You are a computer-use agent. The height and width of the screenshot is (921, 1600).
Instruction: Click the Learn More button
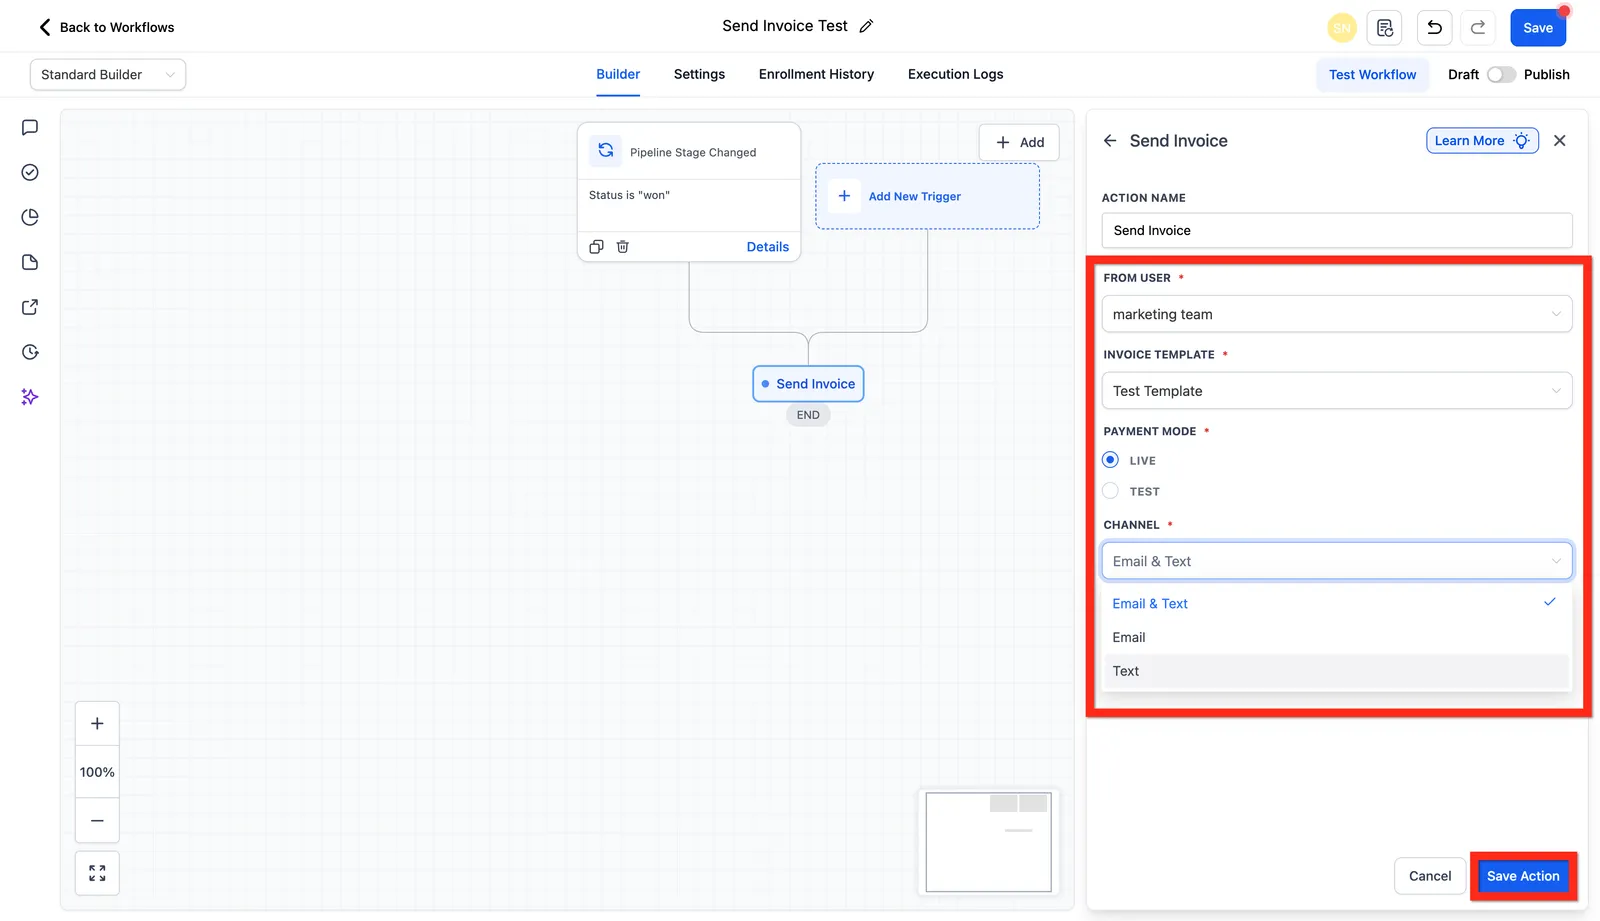[1482, 141]
